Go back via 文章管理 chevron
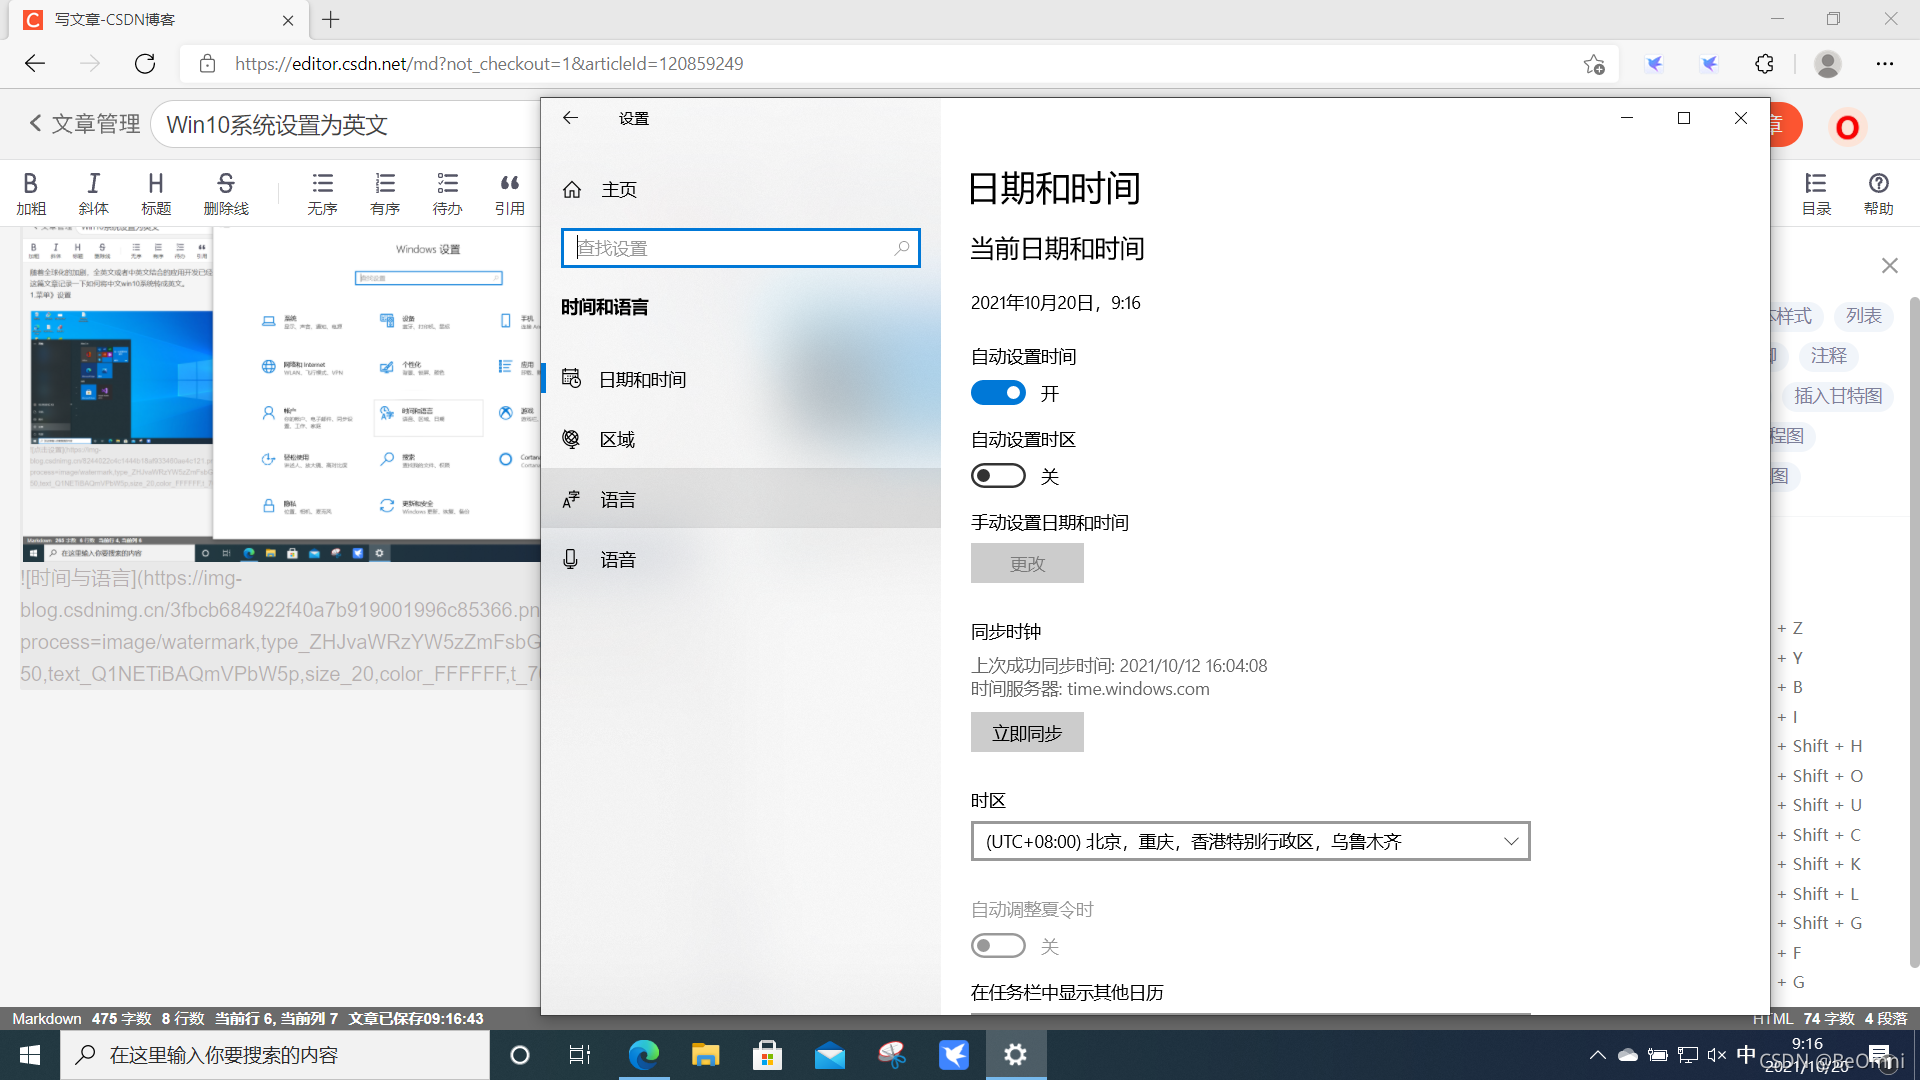Image resolution: width=1920 pixels, height=1080 pixels. tap(36, 123)
